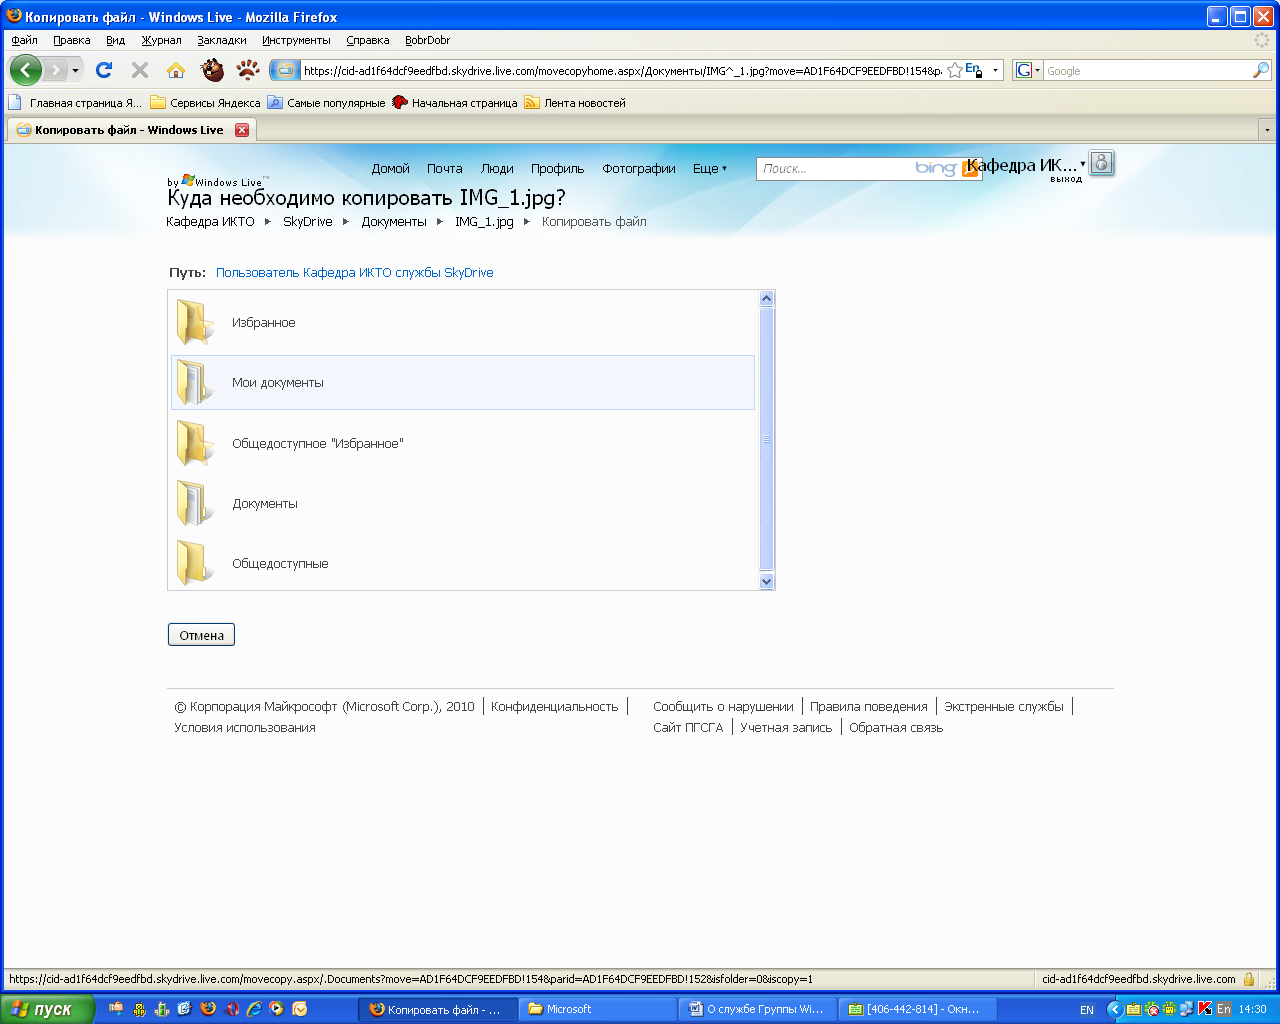The width and height of the screenshot is (1280, 1024).
Task: Reload the page with the blue refresh icon
Action: click(x=104, y=70)
